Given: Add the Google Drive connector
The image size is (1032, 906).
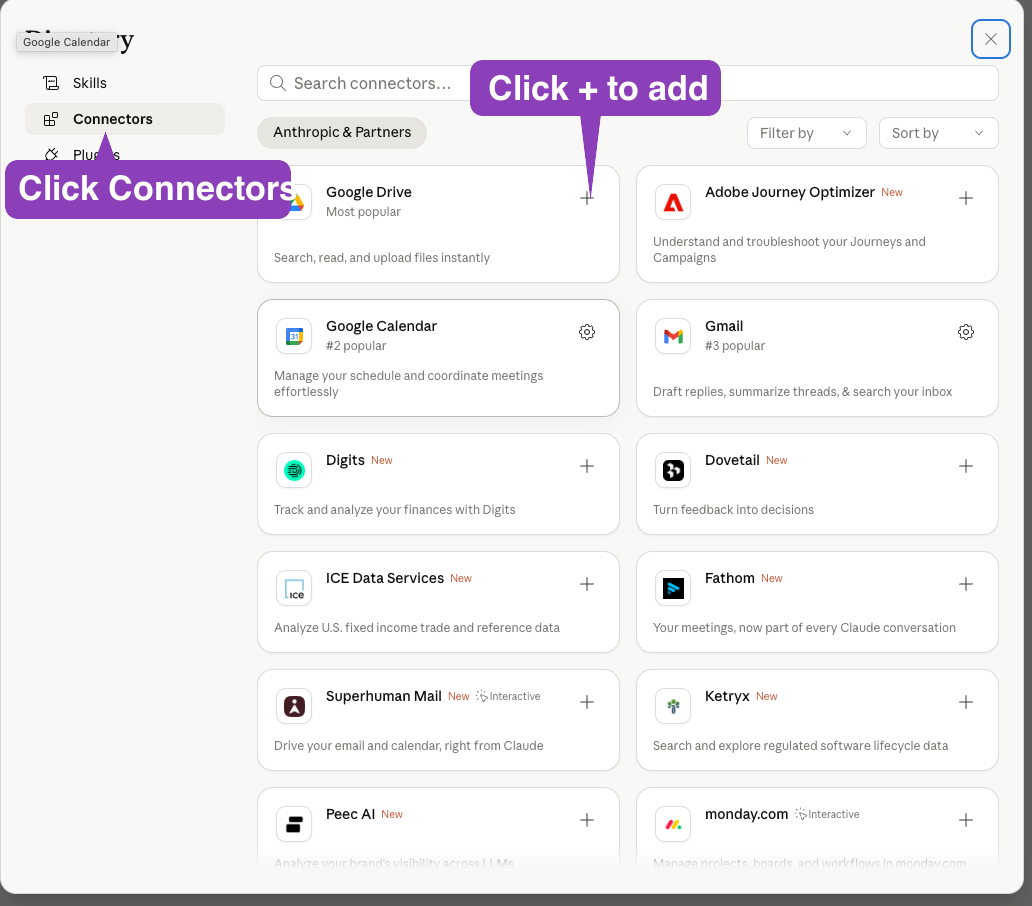Looking at the screenshot, I should click(586, 198).
